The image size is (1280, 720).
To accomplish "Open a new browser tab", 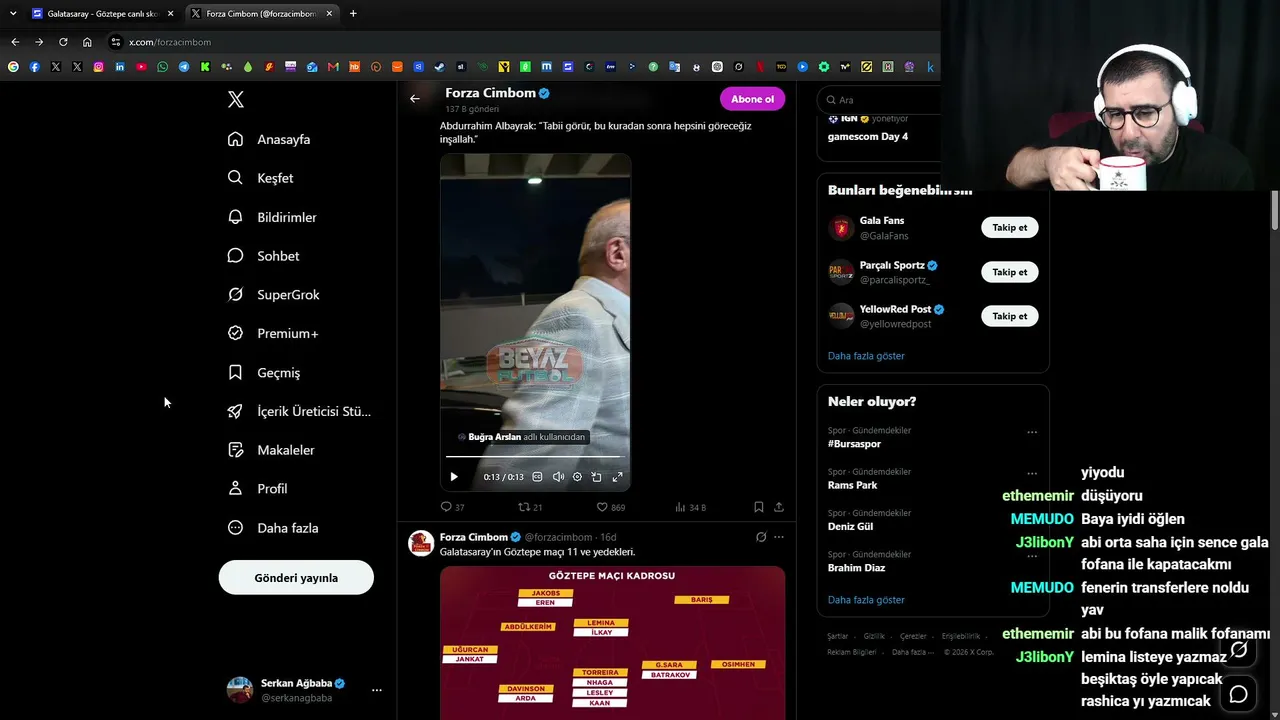I will click(x=353, y=14).
